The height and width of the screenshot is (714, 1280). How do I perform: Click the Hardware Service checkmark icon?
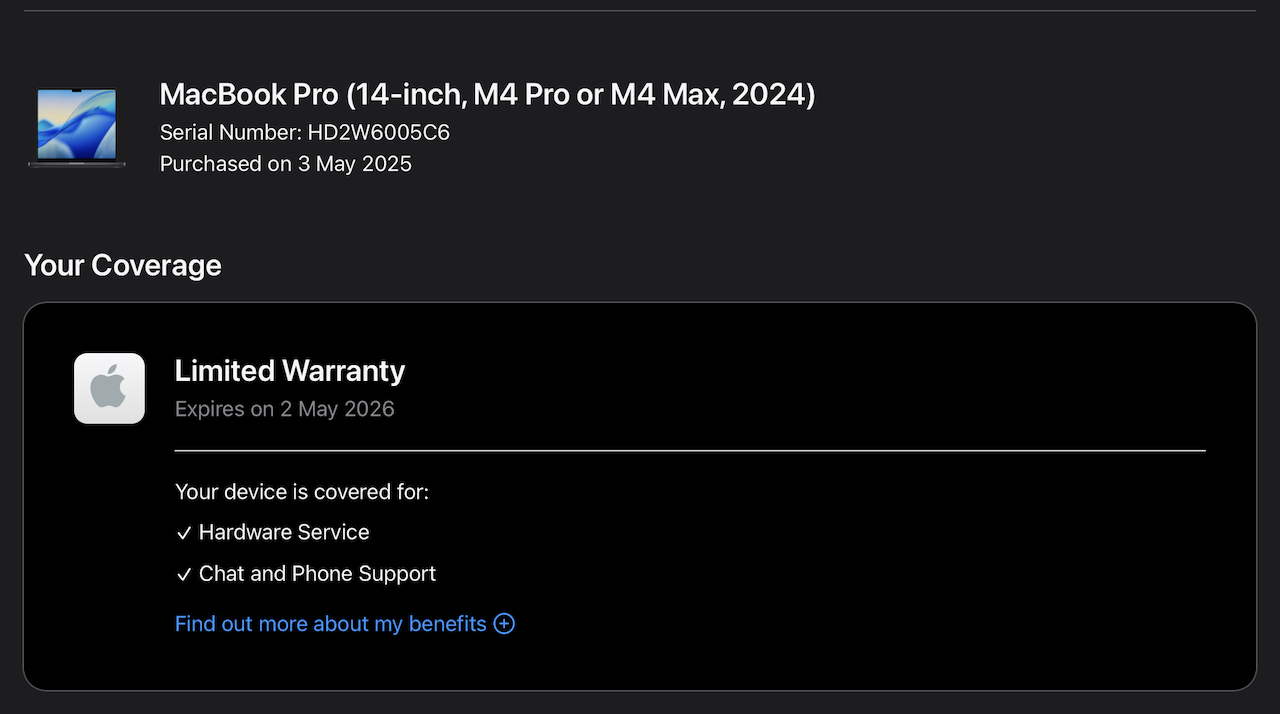(x=184, y=534)
